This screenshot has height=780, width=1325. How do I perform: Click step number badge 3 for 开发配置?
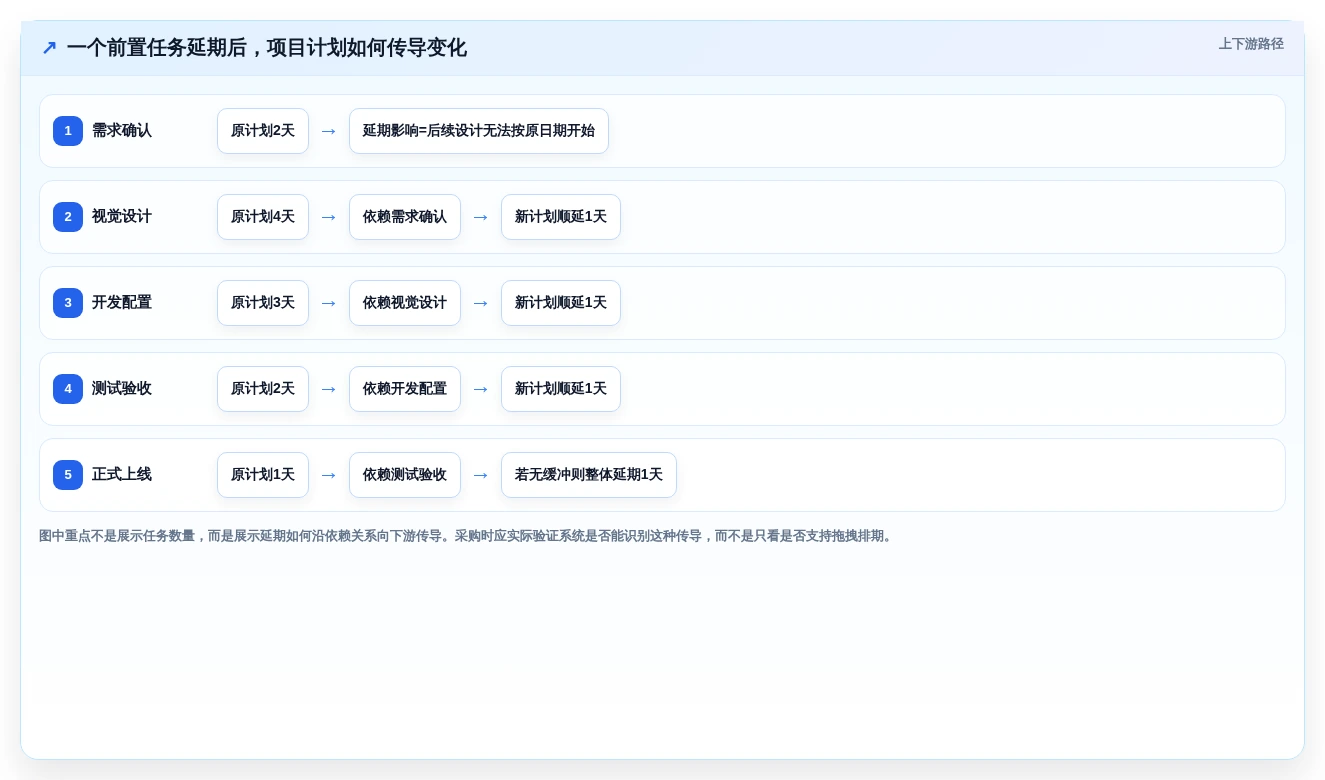point(68,303)
